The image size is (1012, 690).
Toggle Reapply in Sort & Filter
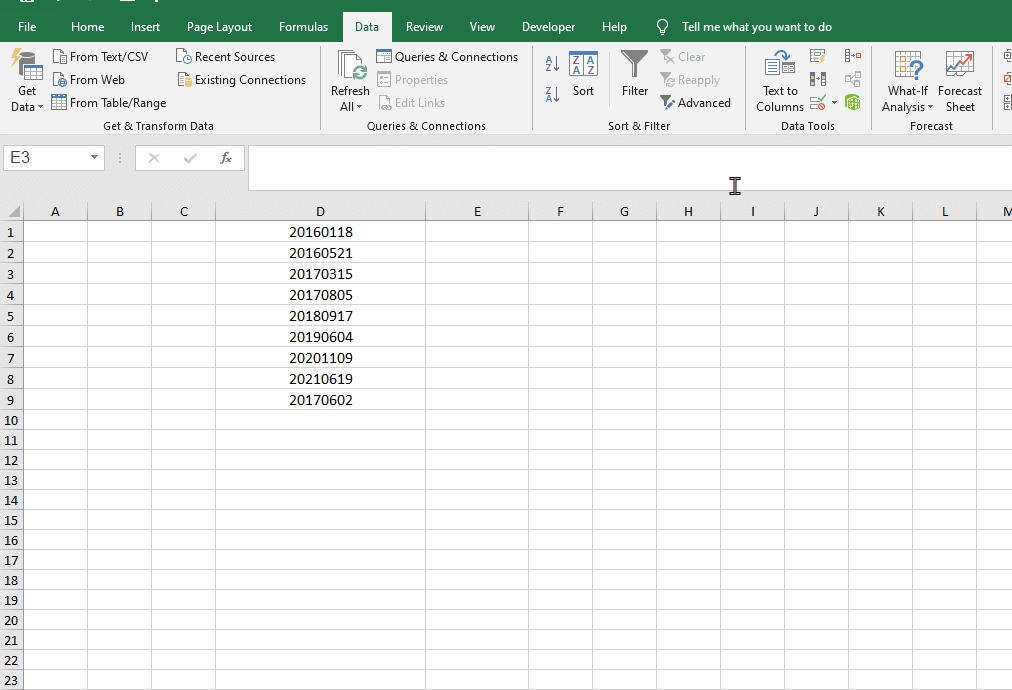tap(690, 79)
